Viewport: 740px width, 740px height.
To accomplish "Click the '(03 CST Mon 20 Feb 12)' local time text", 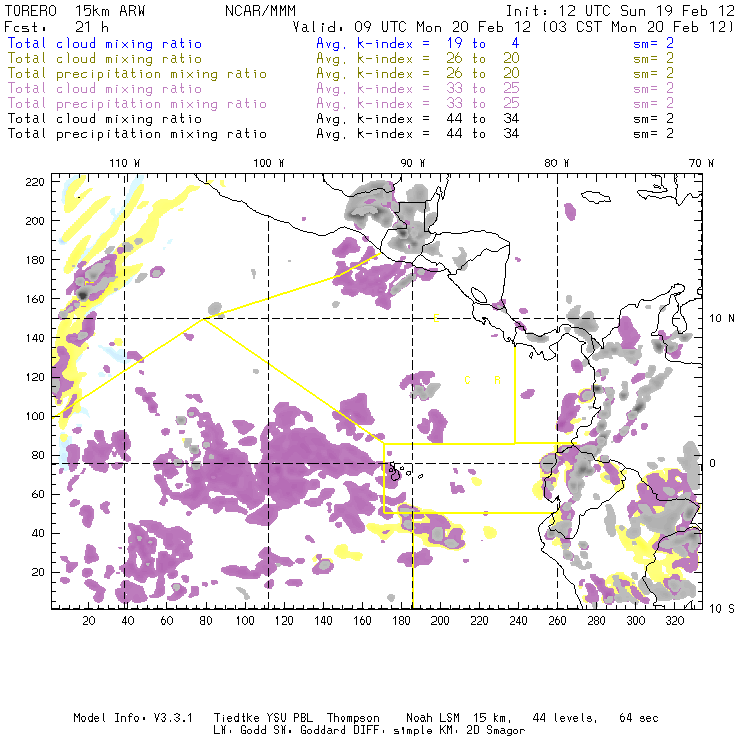I will 638,27.
